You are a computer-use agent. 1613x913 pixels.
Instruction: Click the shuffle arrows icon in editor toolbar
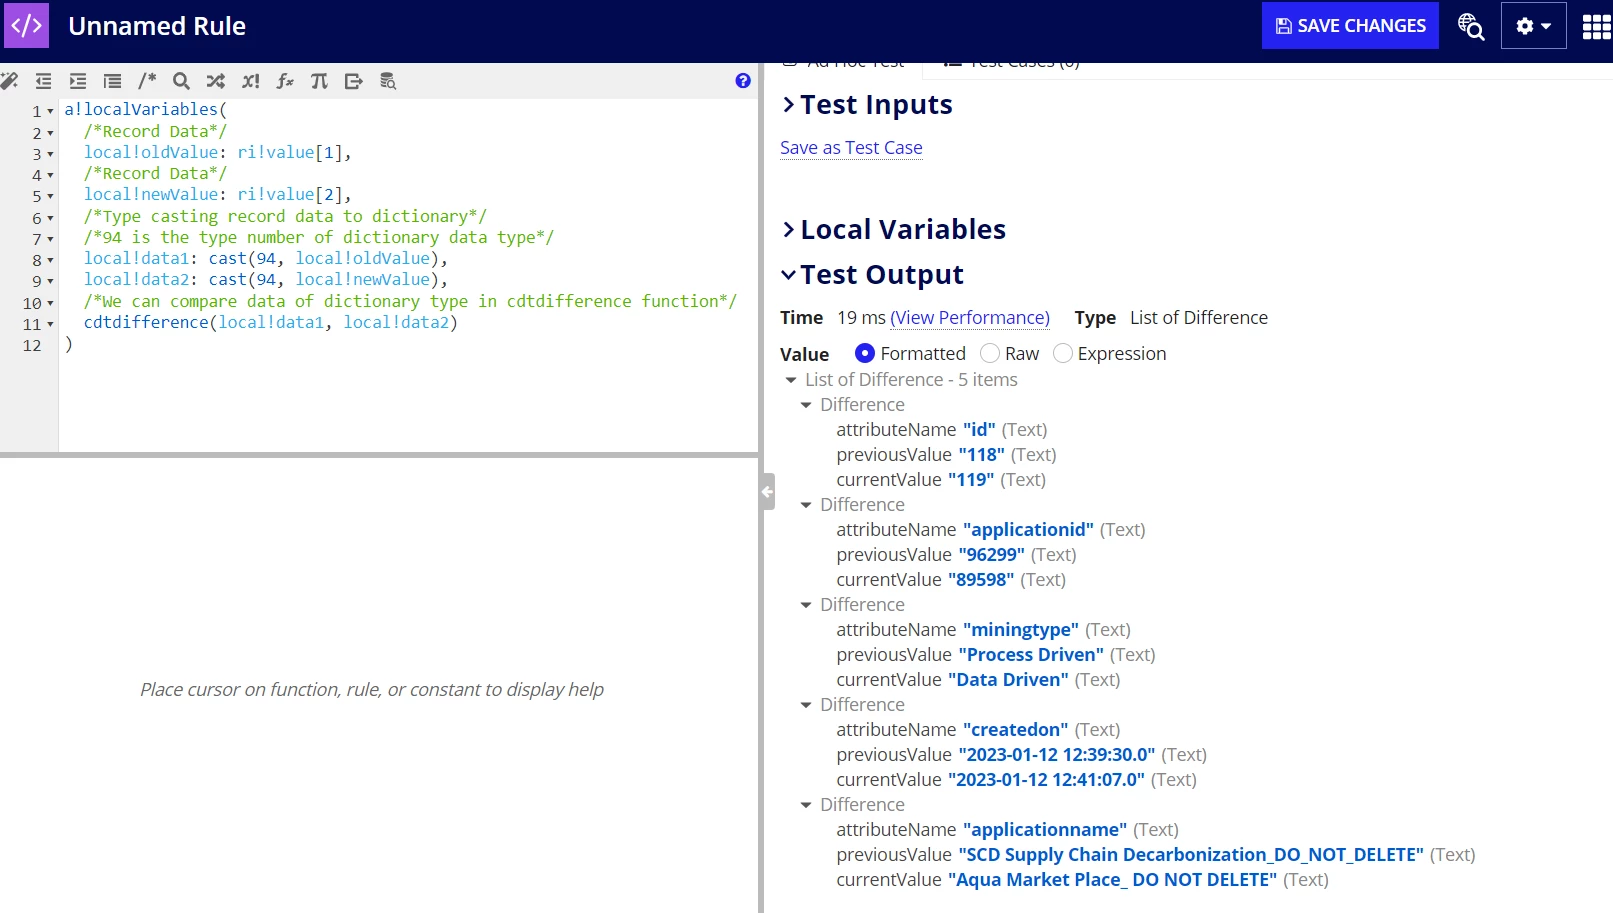click(x=216, y=81)
